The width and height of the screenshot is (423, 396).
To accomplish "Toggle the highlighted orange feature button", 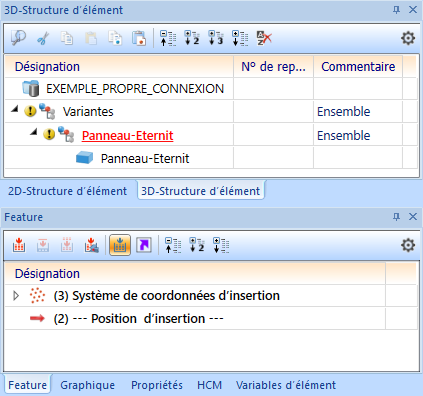I will pos(120,245).
